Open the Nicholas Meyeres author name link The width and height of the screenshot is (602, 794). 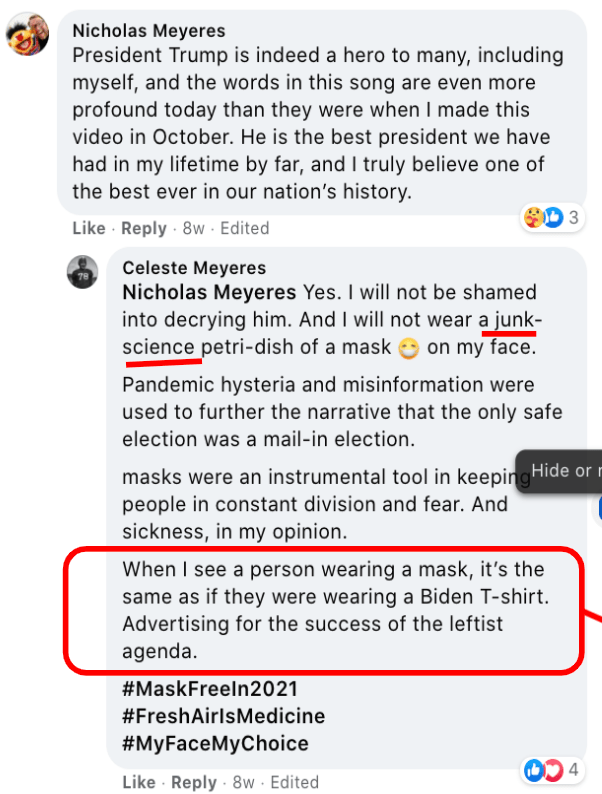[x=149, y=31]
